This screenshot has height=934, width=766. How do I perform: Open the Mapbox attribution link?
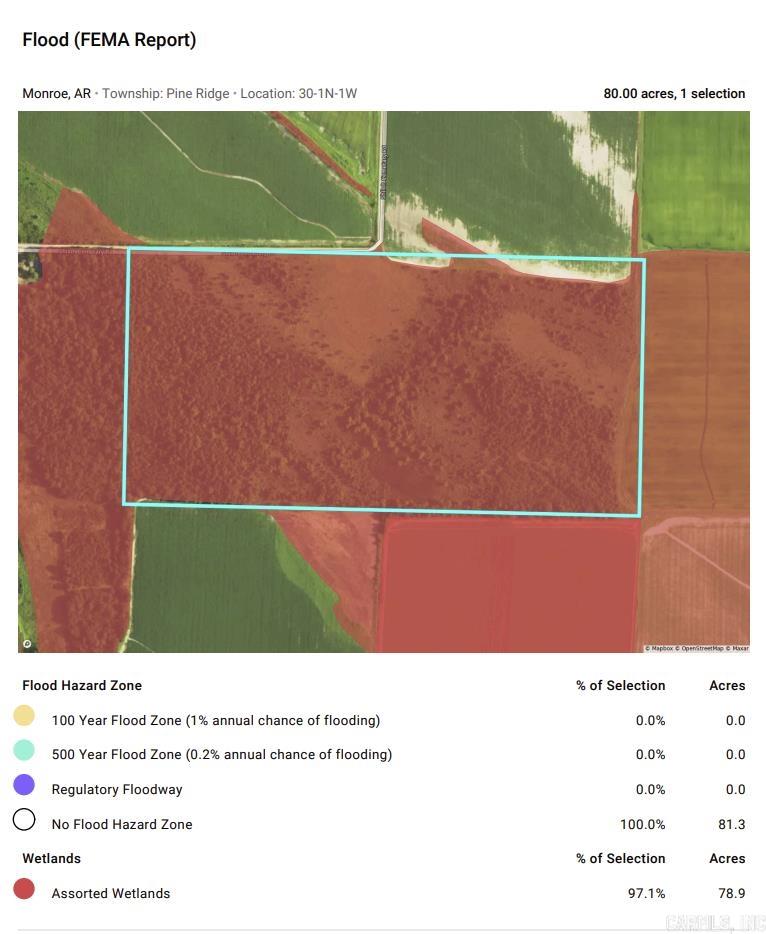coord(661,649)
